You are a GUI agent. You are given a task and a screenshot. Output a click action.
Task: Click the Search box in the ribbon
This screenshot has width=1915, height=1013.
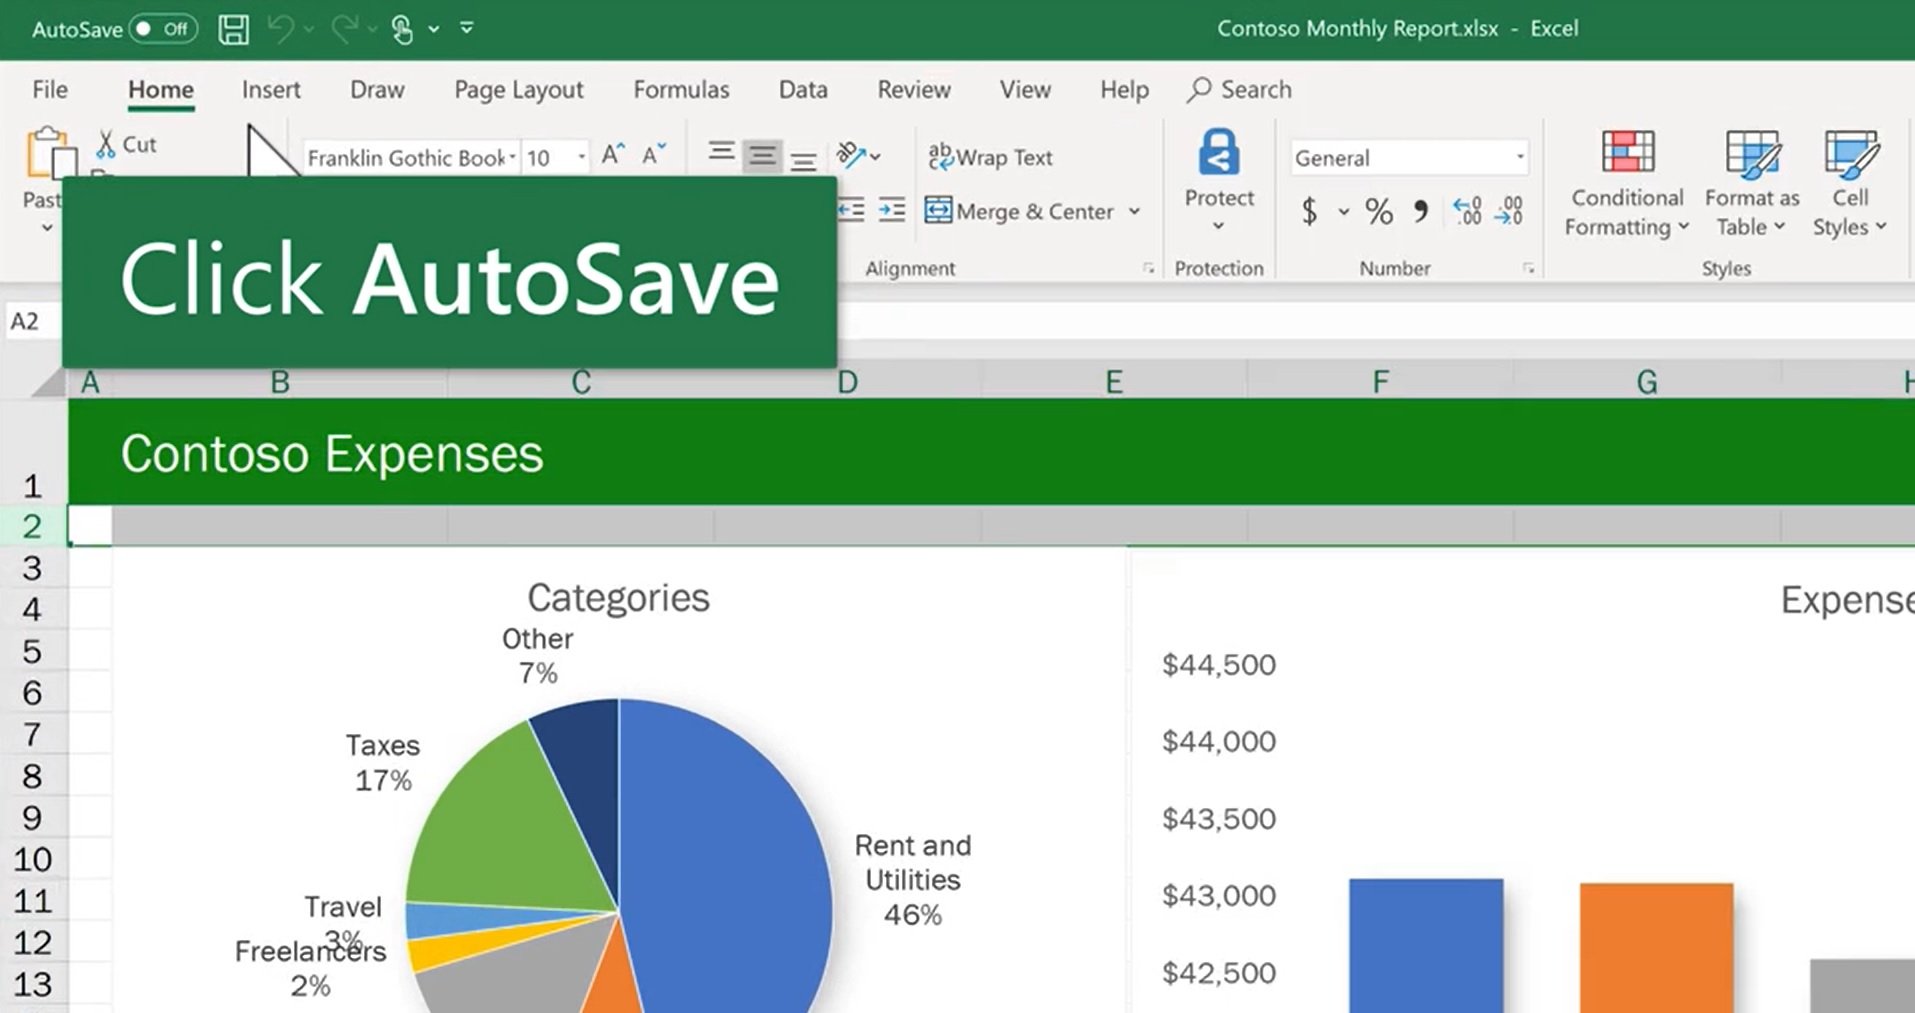tap(1240, 90)
